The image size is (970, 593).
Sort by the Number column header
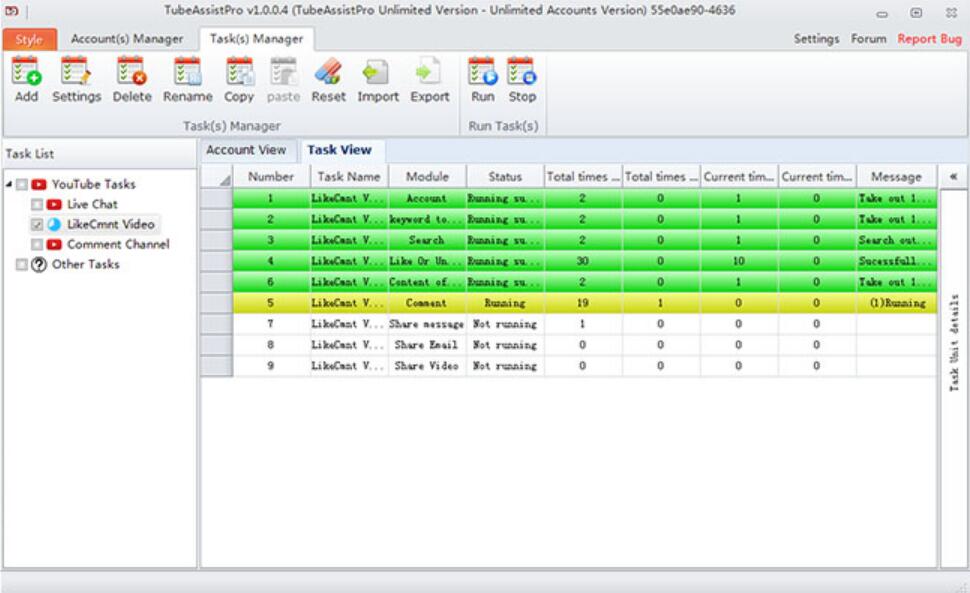(271, 177)
